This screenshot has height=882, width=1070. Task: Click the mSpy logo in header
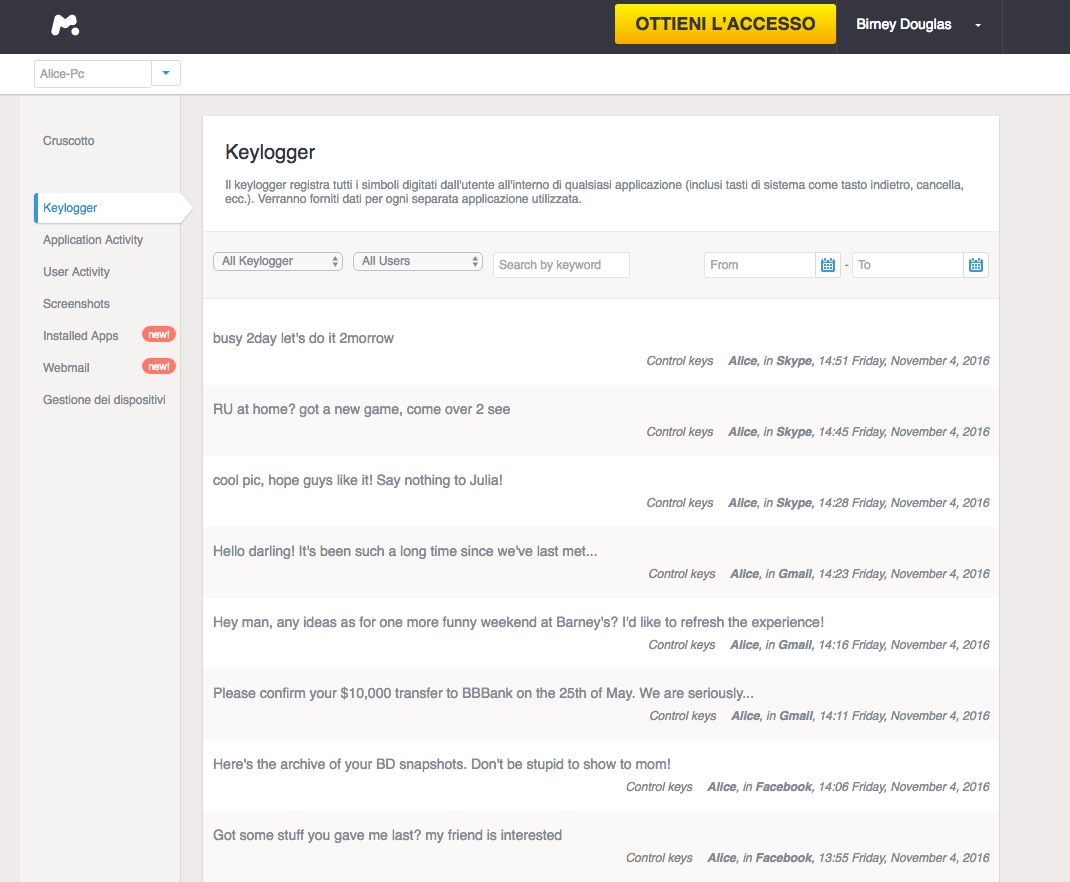65,26
